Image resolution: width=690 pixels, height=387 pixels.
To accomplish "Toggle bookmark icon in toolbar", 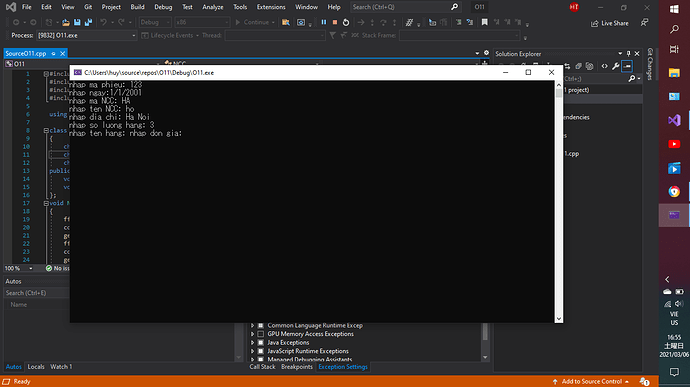I will coord(484,22).
